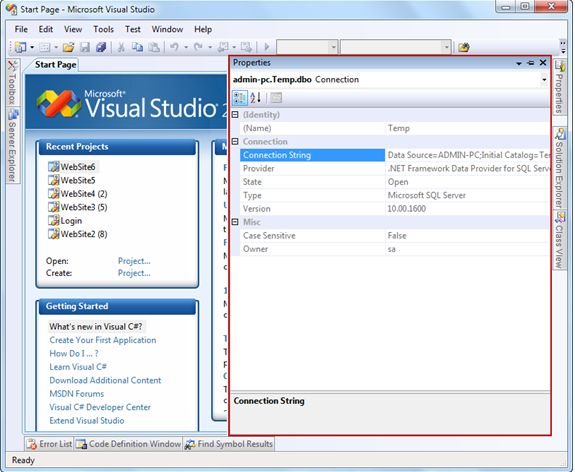Toggle Alphabetical sort in Properties panel
575x472 pixels.
pyautogui.click(x=256, y=98)
